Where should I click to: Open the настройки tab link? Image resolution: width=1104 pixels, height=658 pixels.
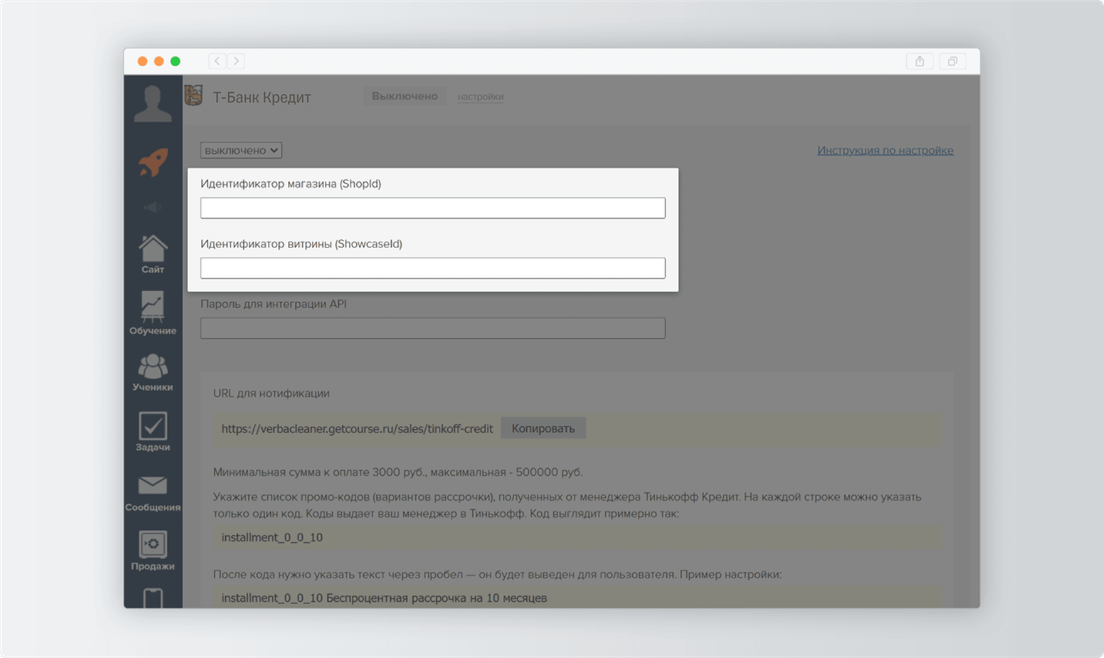click(480, 97)
